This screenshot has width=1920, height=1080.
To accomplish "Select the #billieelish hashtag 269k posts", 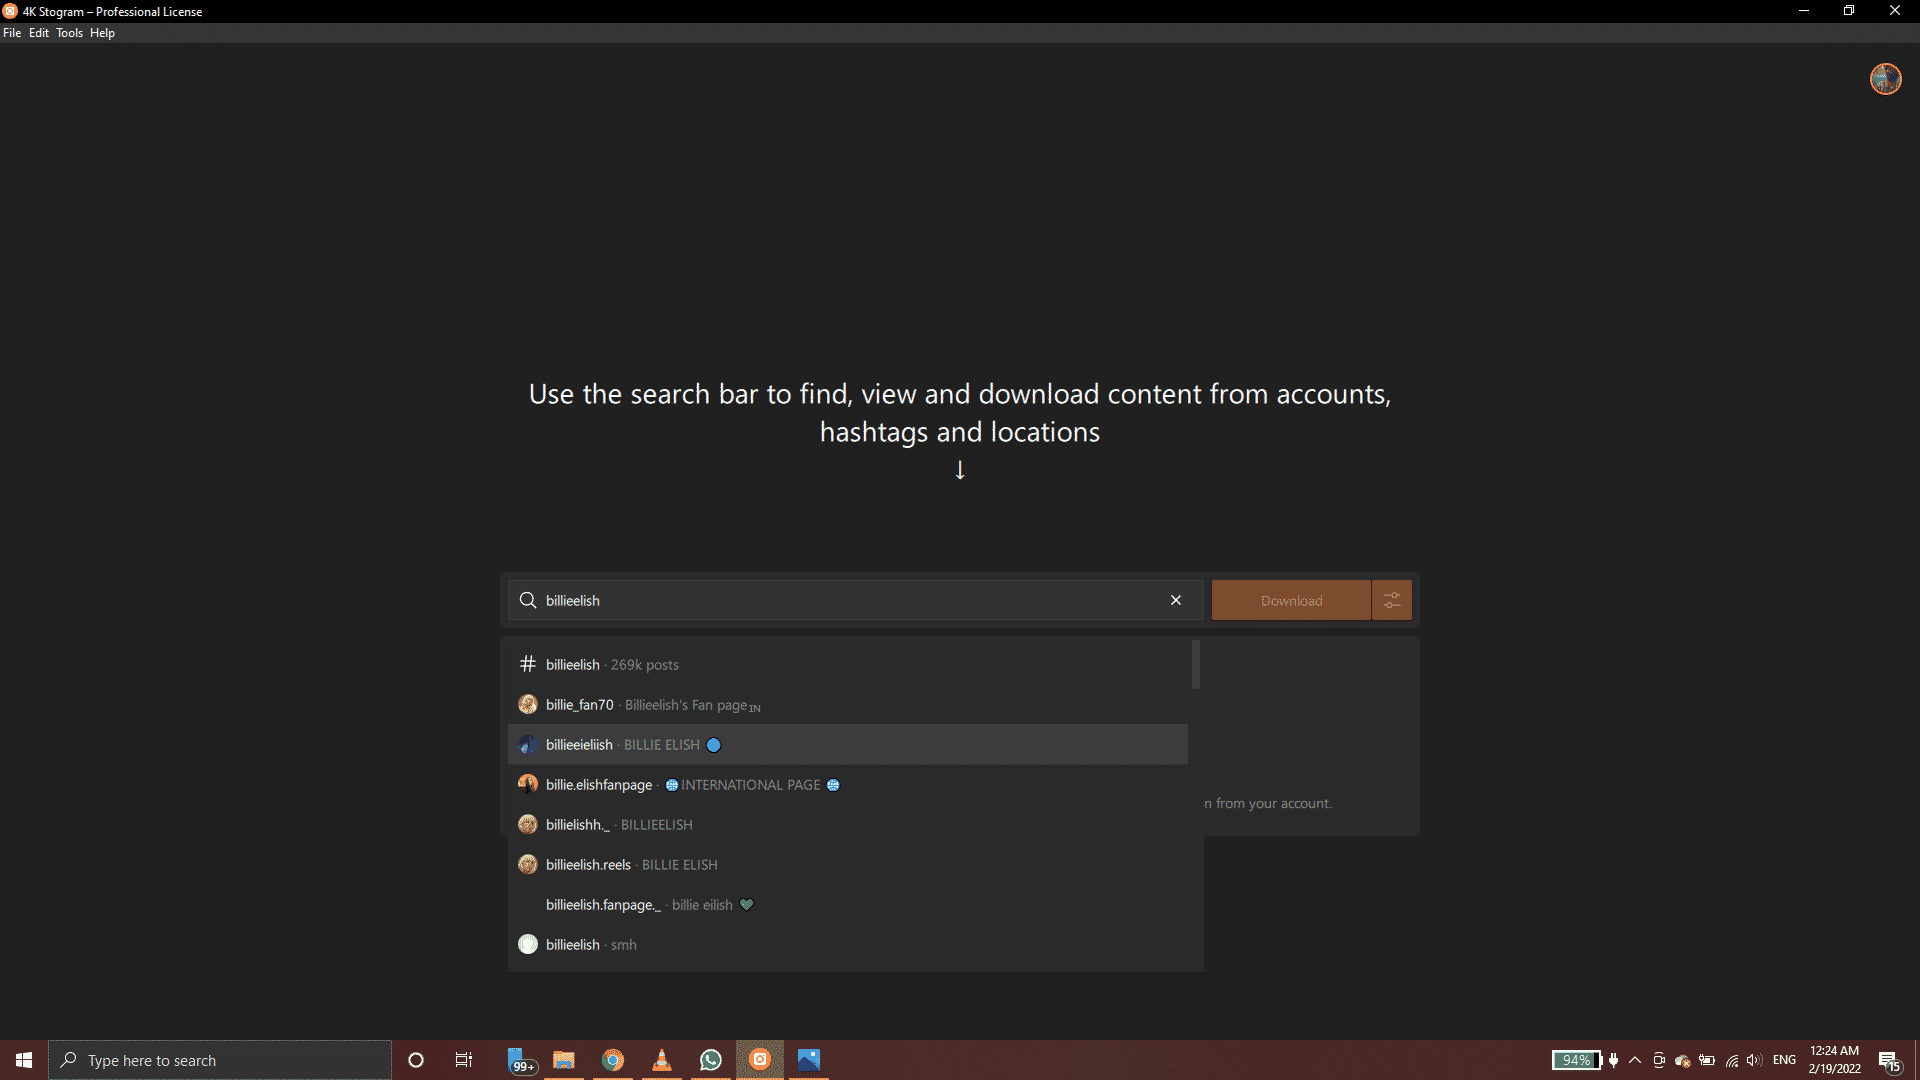I will 848,665.
